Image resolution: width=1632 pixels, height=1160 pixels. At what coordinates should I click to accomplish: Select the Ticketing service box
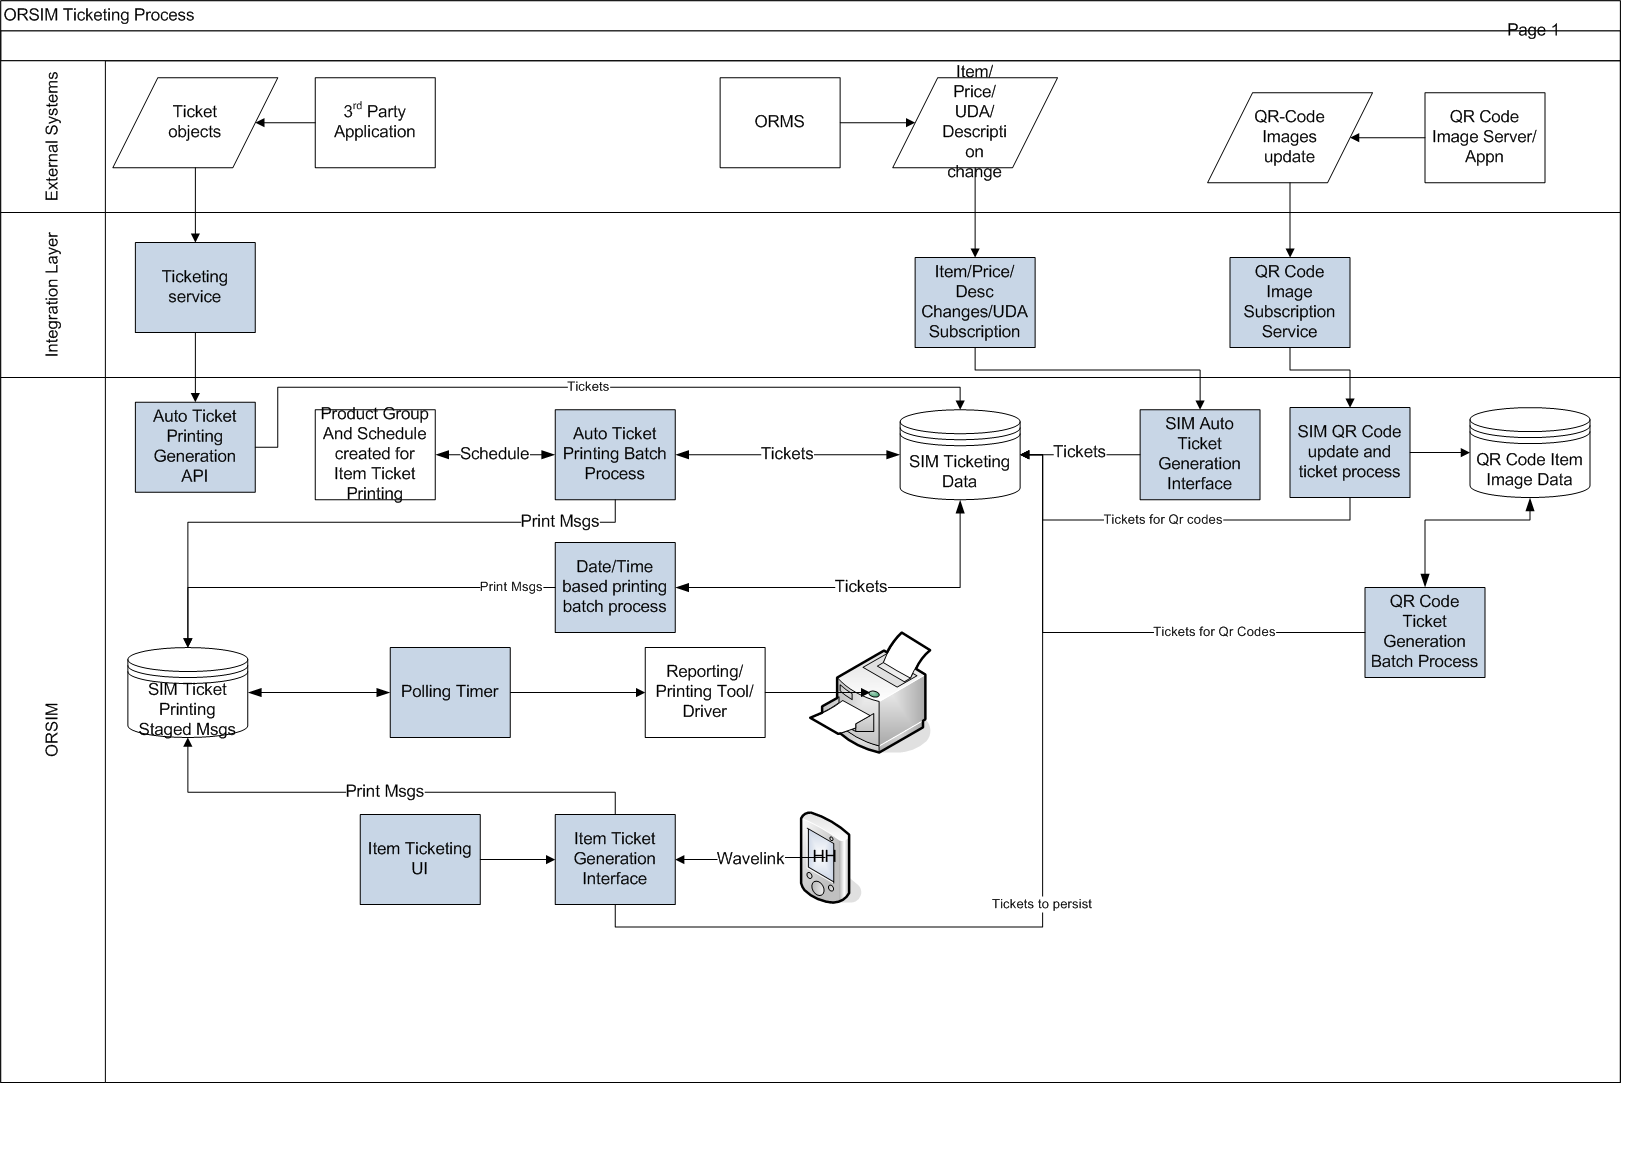pos(195,287)
